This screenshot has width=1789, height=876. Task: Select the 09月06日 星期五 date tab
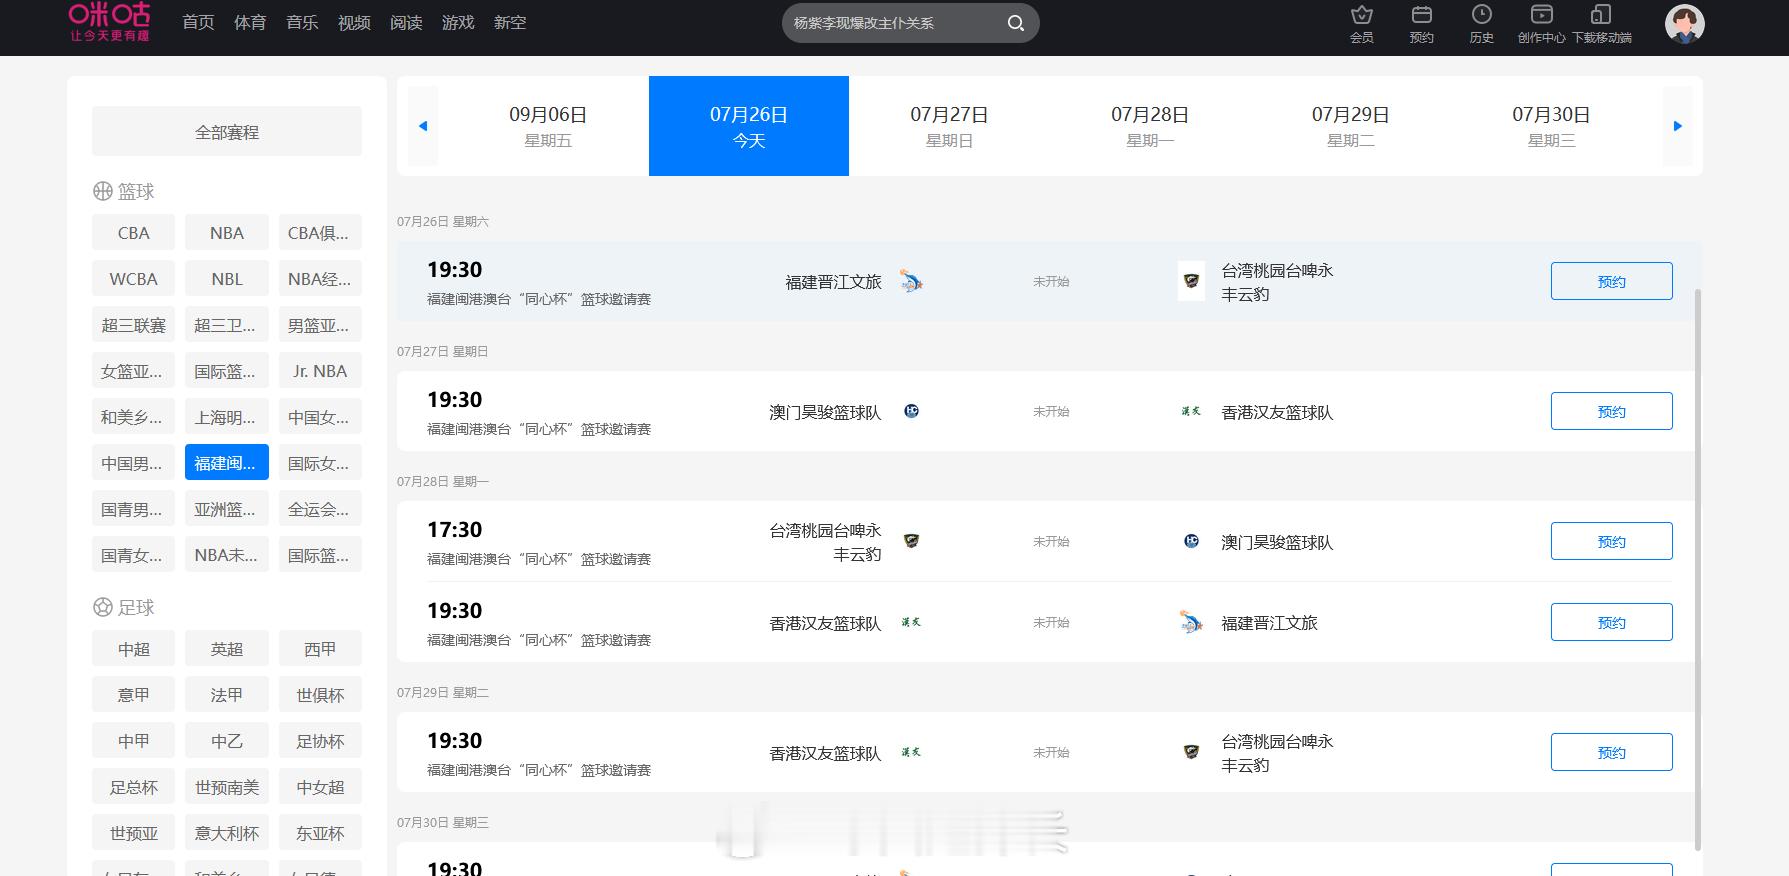[548, 126]
